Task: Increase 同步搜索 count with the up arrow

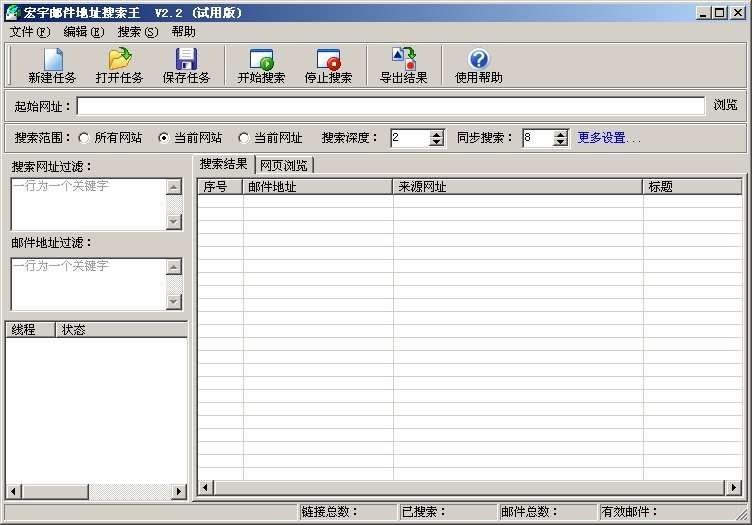Action: (560, 134)
